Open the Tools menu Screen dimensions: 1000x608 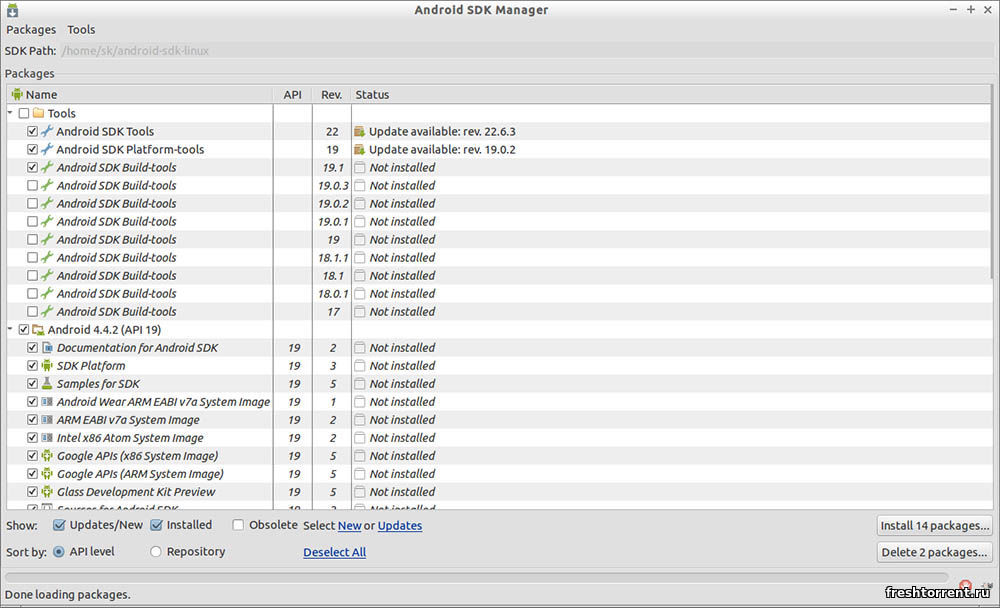pyautogui.click(x=81, y=29)
